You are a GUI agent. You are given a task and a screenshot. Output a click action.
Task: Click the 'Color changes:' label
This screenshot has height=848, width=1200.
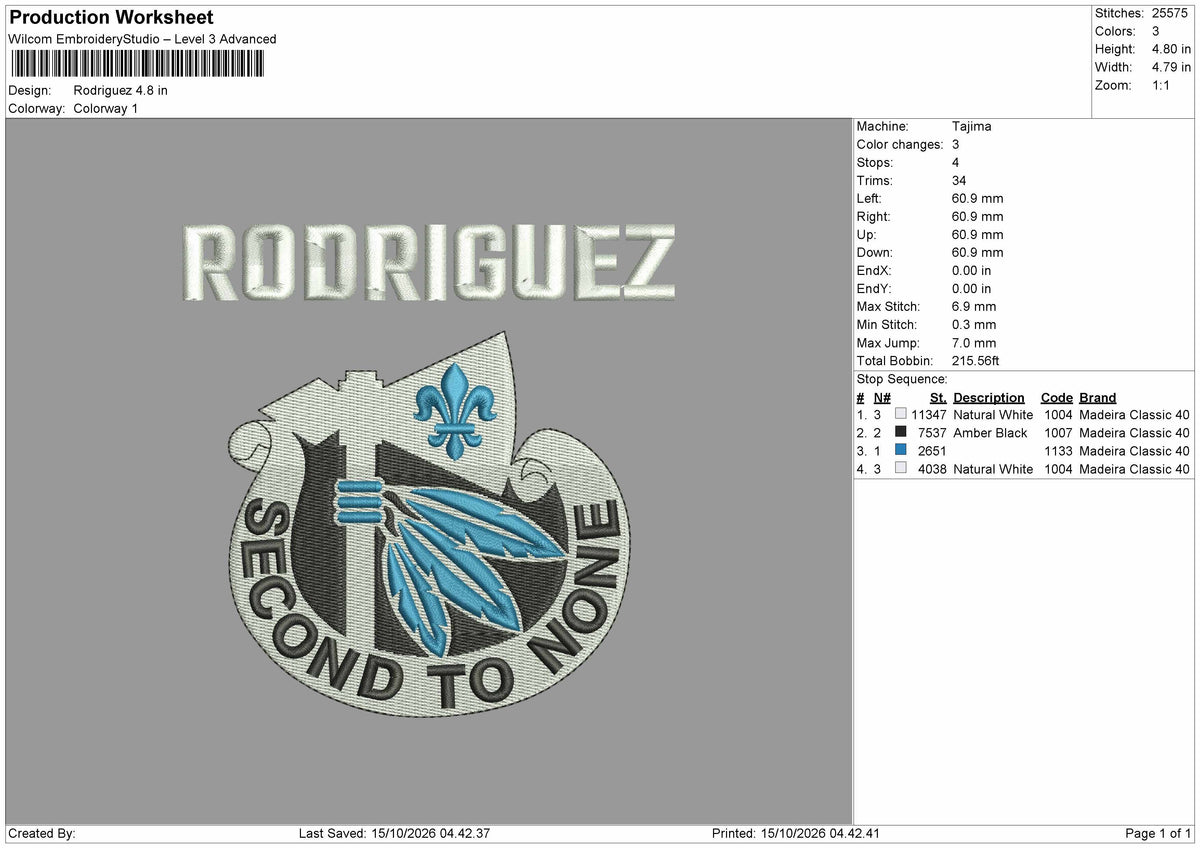point(900,145)
